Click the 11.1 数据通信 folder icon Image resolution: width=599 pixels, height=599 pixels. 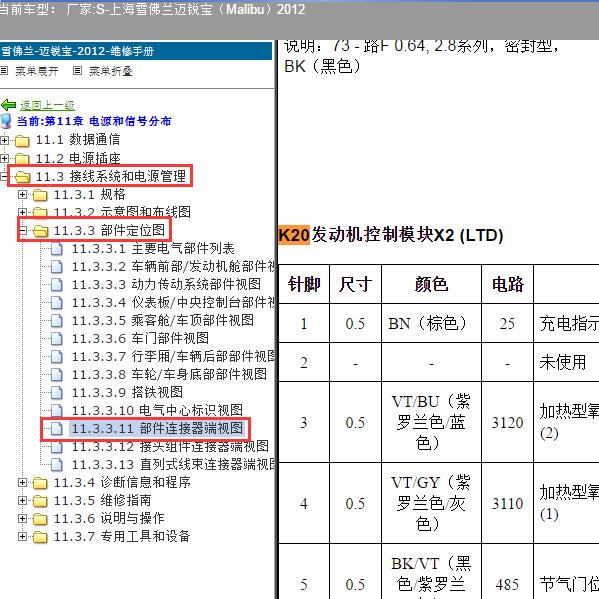tap(22, 141)
